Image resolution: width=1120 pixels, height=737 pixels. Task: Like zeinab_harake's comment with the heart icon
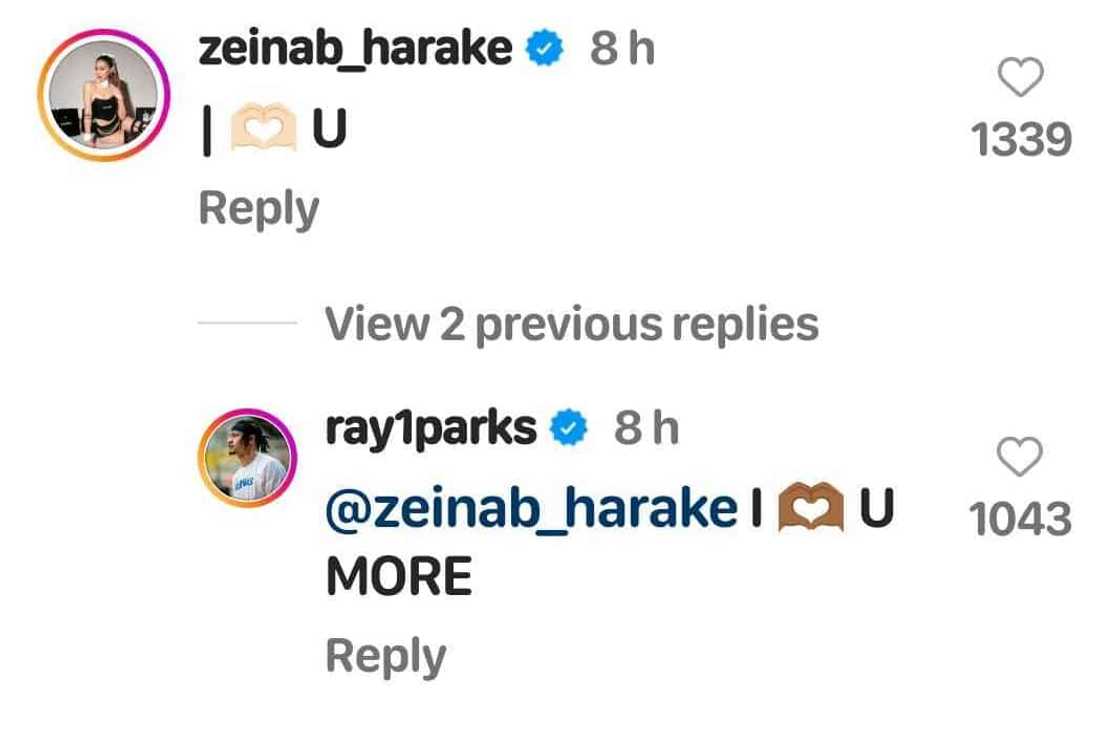tap(1021, 78)
